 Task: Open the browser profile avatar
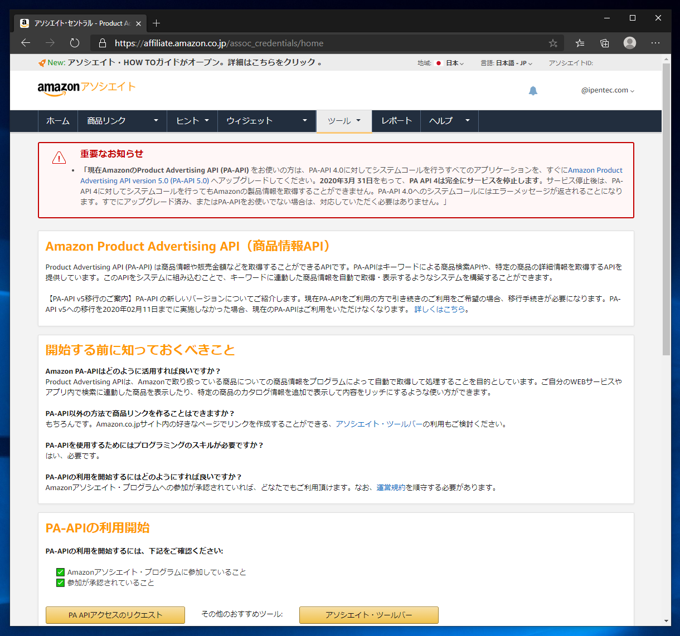[x=630, y=43]
